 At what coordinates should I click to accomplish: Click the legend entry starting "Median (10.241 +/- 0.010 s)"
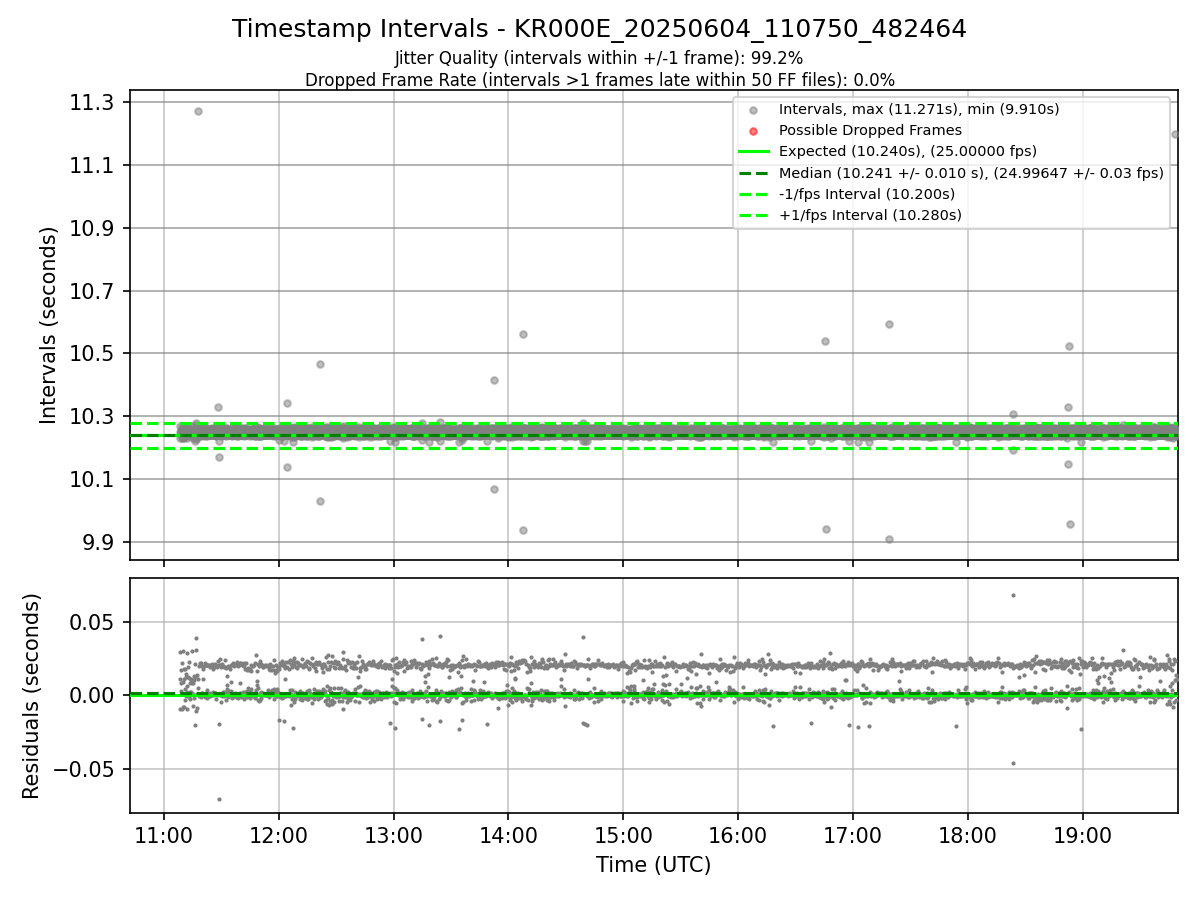(971, 173)
